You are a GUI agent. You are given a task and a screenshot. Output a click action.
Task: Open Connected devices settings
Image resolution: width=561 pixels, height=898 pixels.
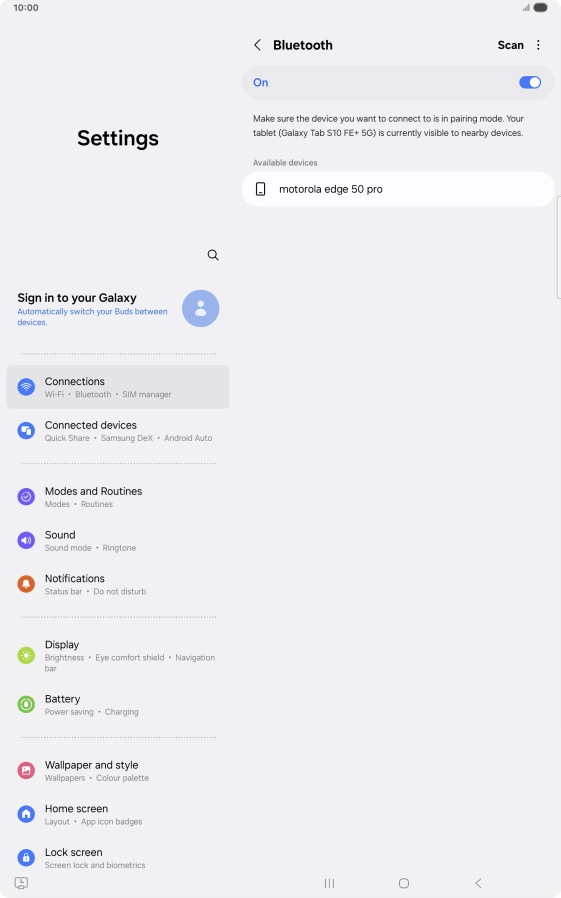pyautogui.click(x=118, y=431)
